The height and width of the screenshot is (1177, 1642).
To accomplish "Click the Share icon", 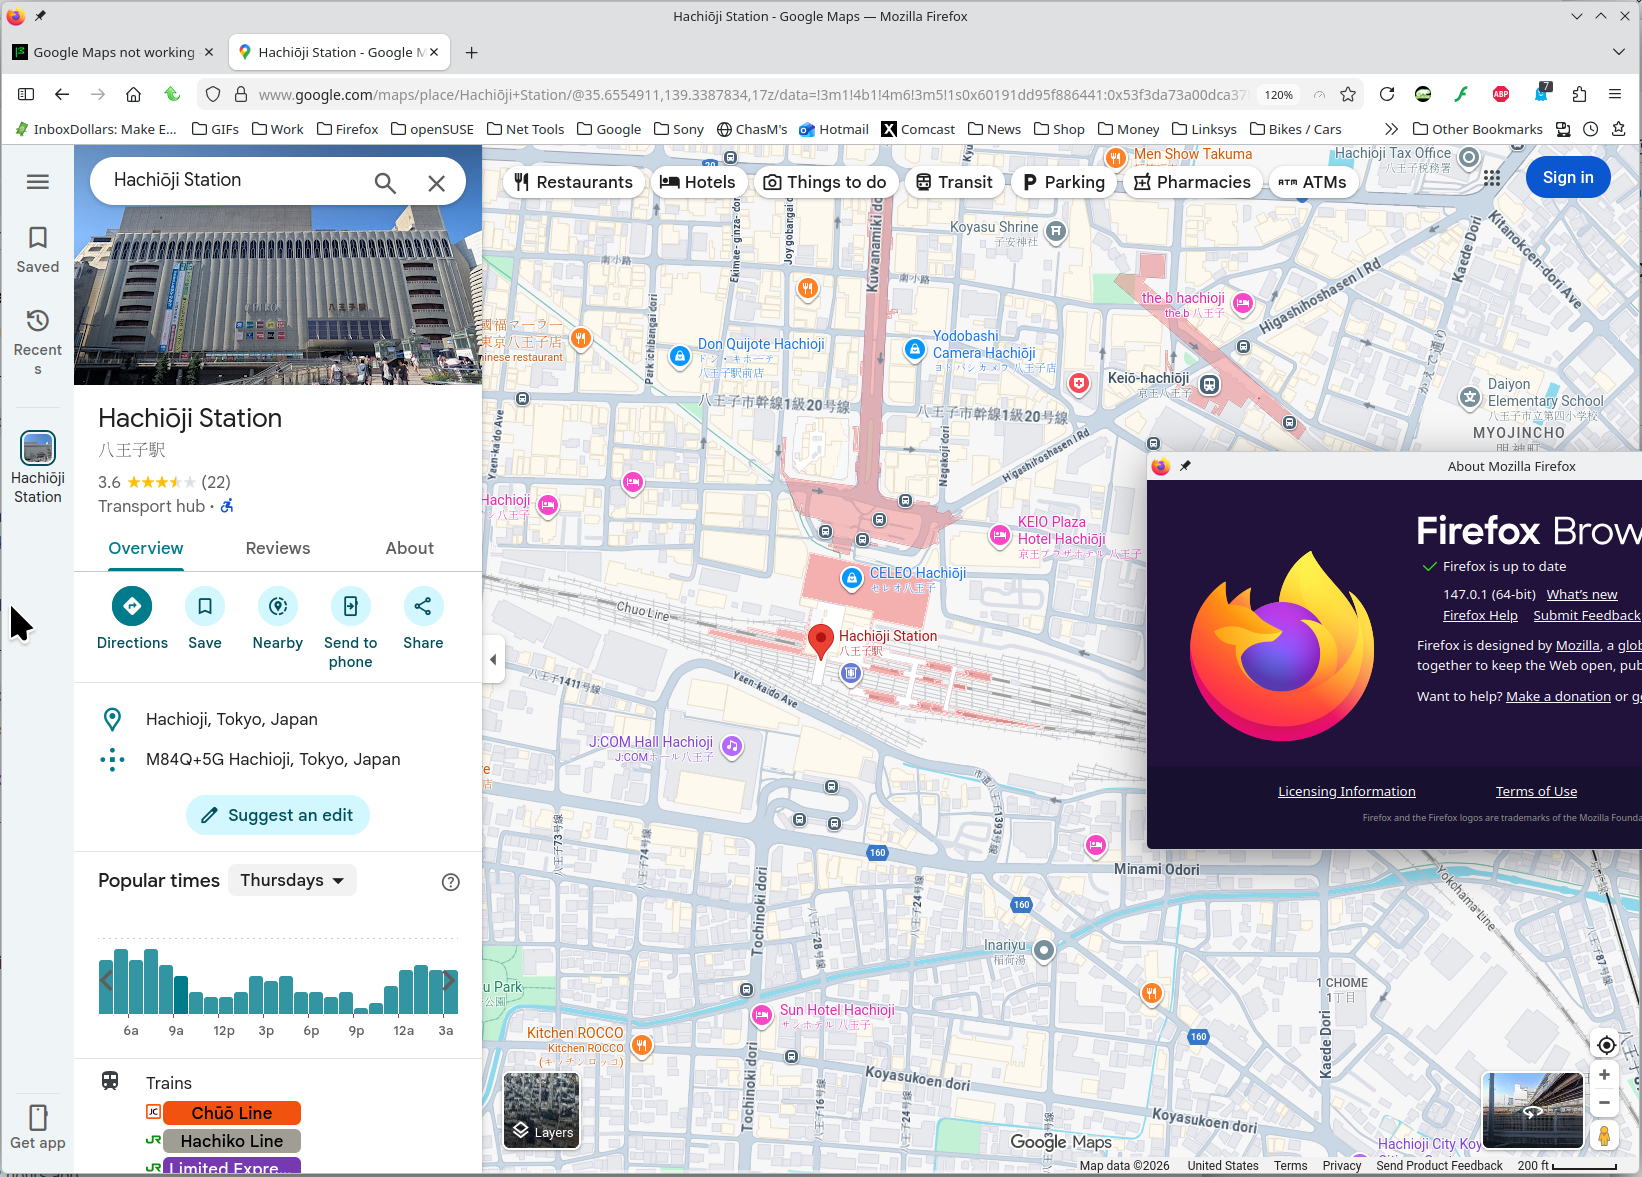I will [423, 606].
